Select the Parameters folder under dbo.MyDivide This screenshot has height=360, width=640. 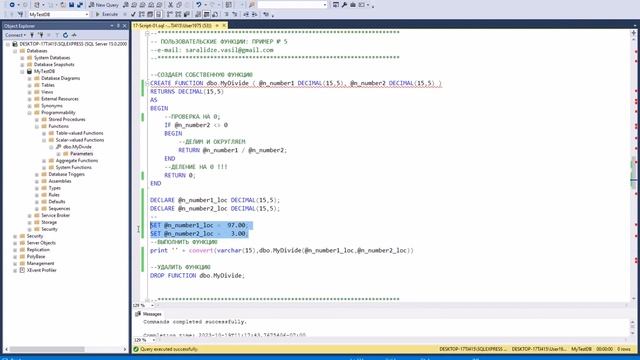coord(81,154)
